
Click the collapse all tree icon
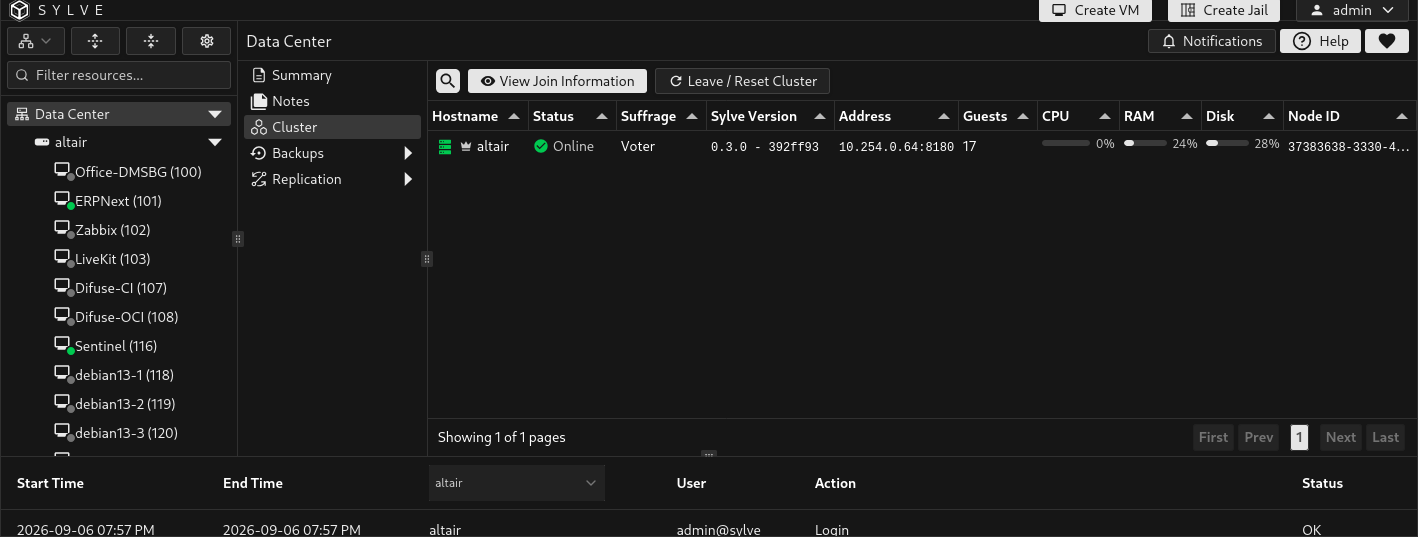coord(151,41)
